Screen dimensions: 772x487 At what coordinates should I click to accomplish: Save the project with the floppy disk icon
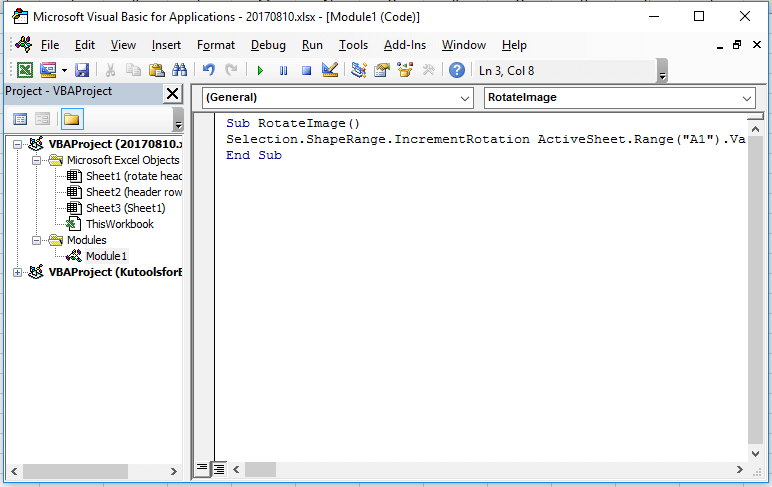[82, 70]
